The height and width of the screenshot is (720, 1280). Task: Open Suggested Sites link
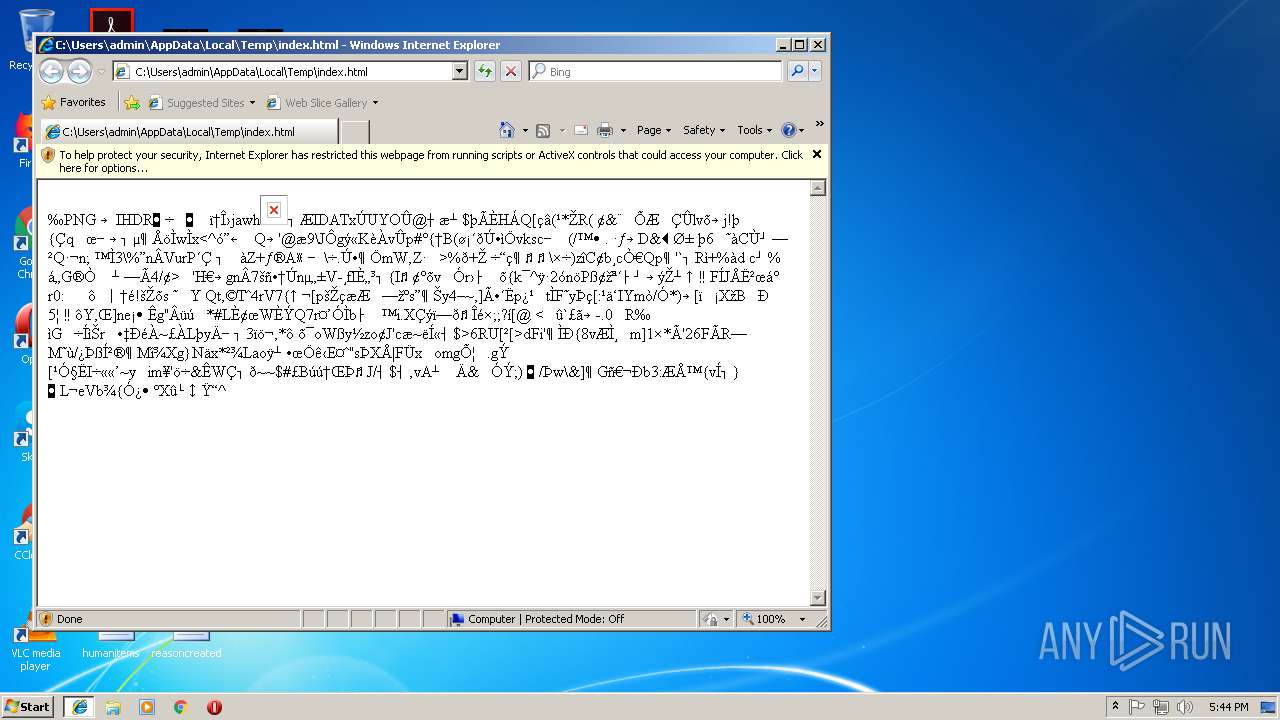point(201,103)
